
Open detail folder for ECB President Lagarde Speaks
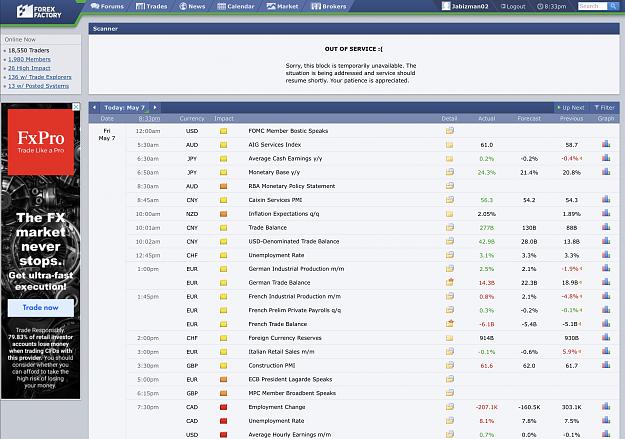450,379
